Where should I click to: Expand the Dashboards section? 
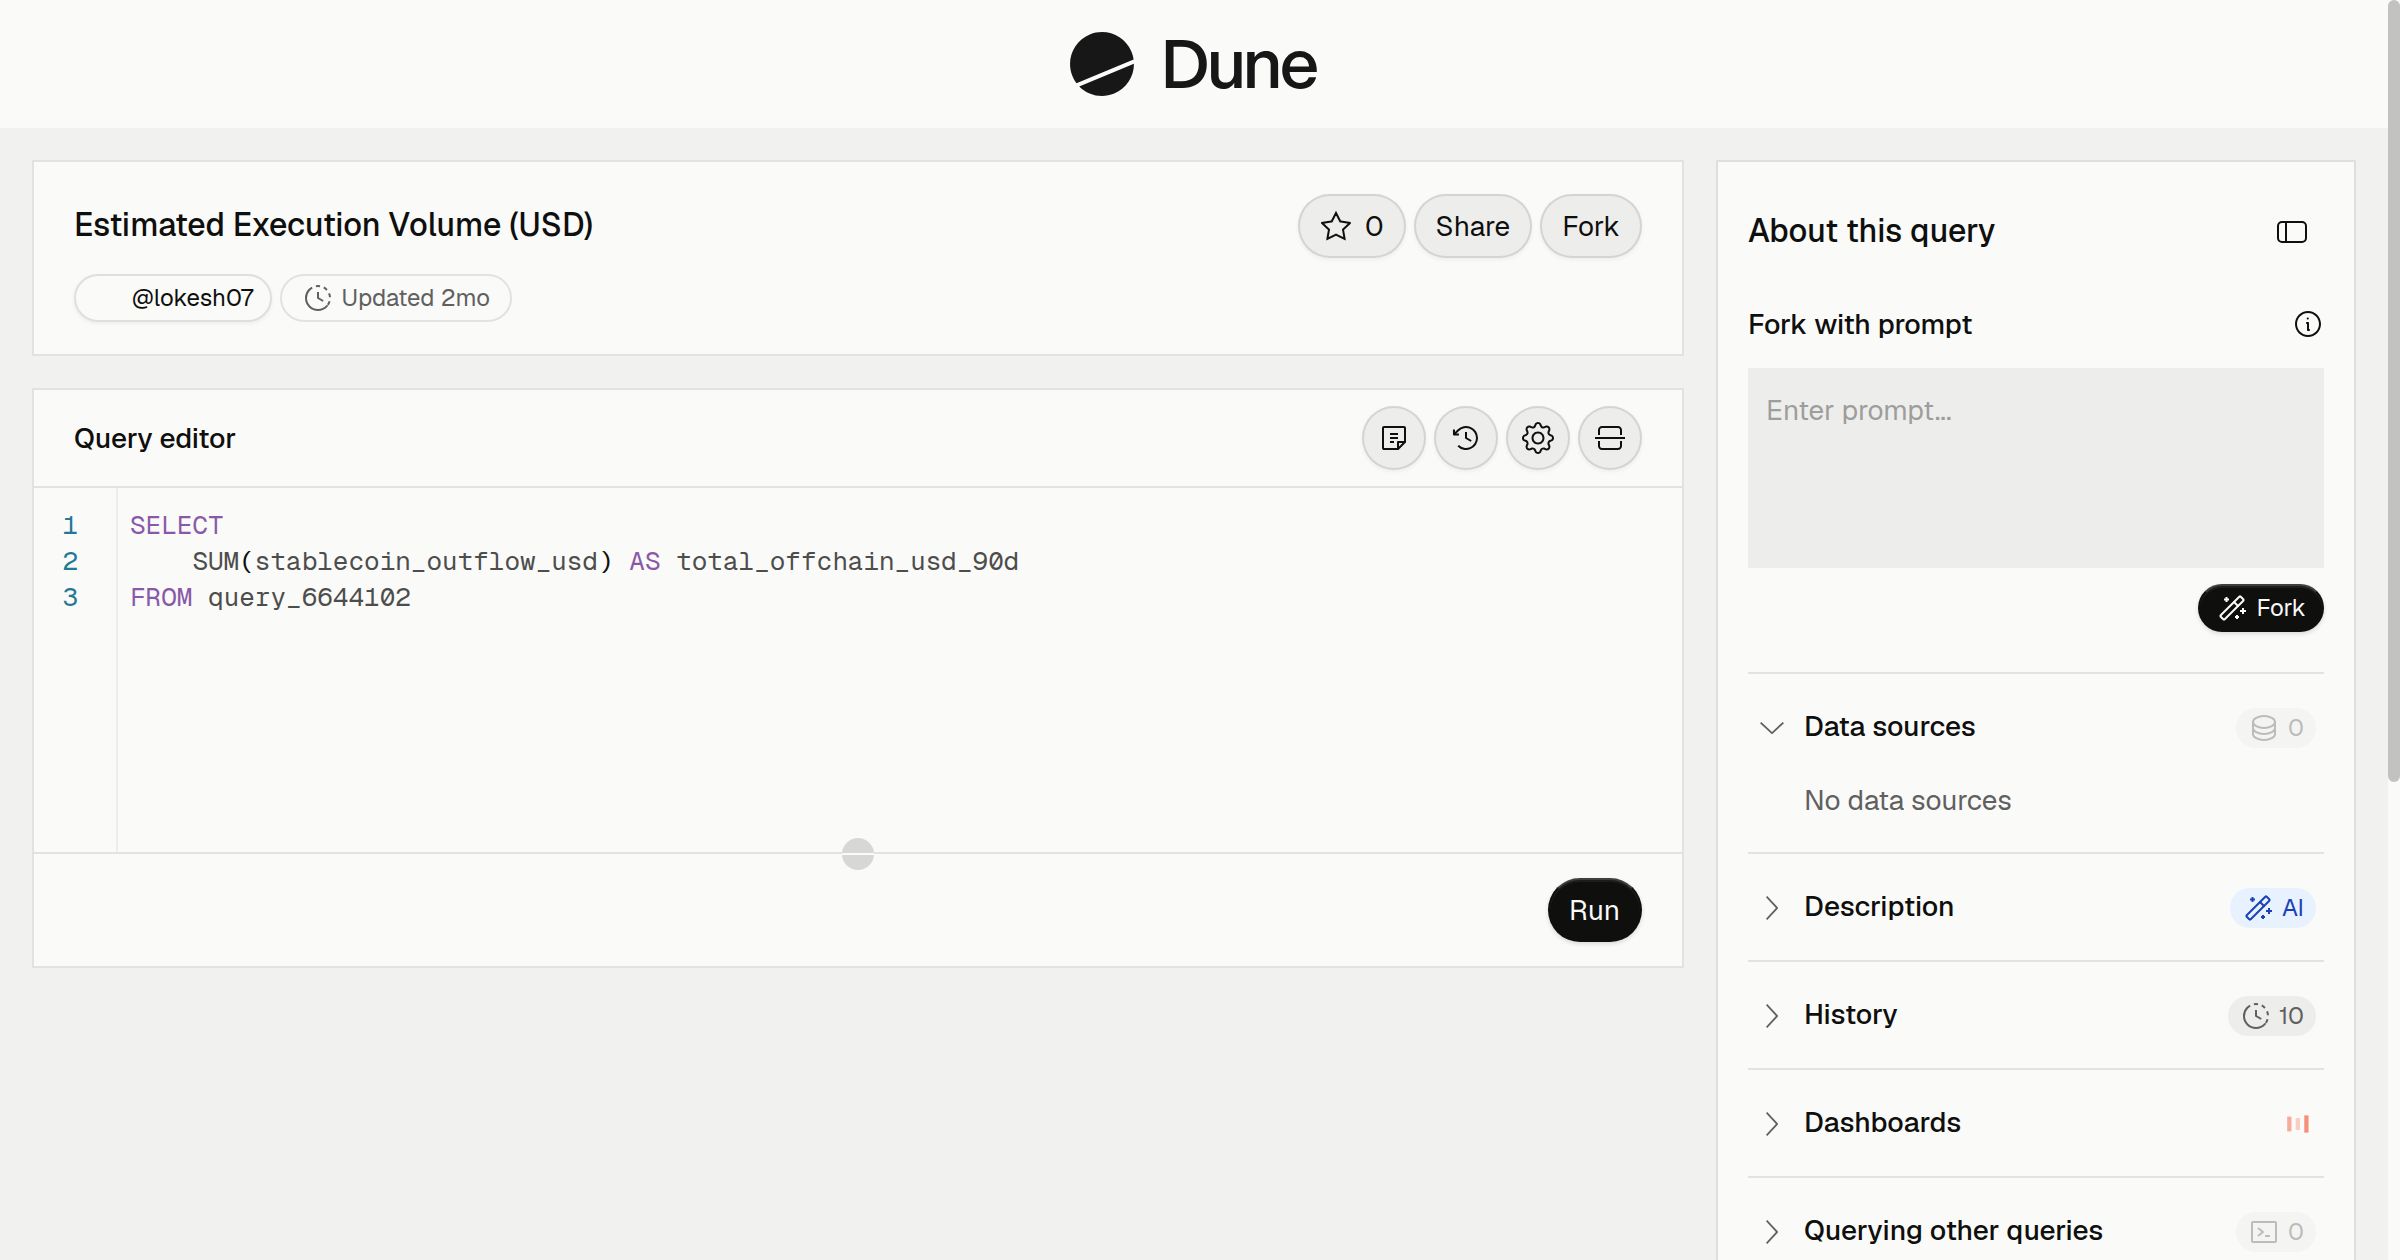[1772, 1123]
